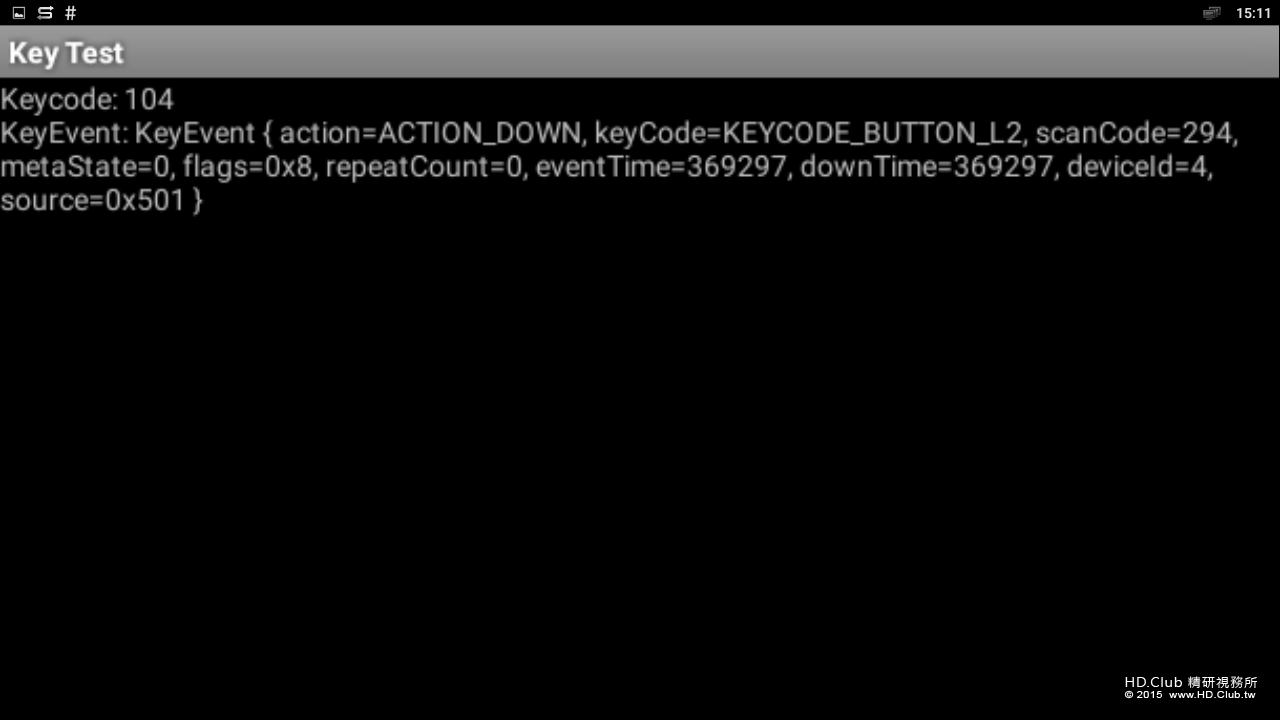Click the flags=0x8 value

coord(247,167)
